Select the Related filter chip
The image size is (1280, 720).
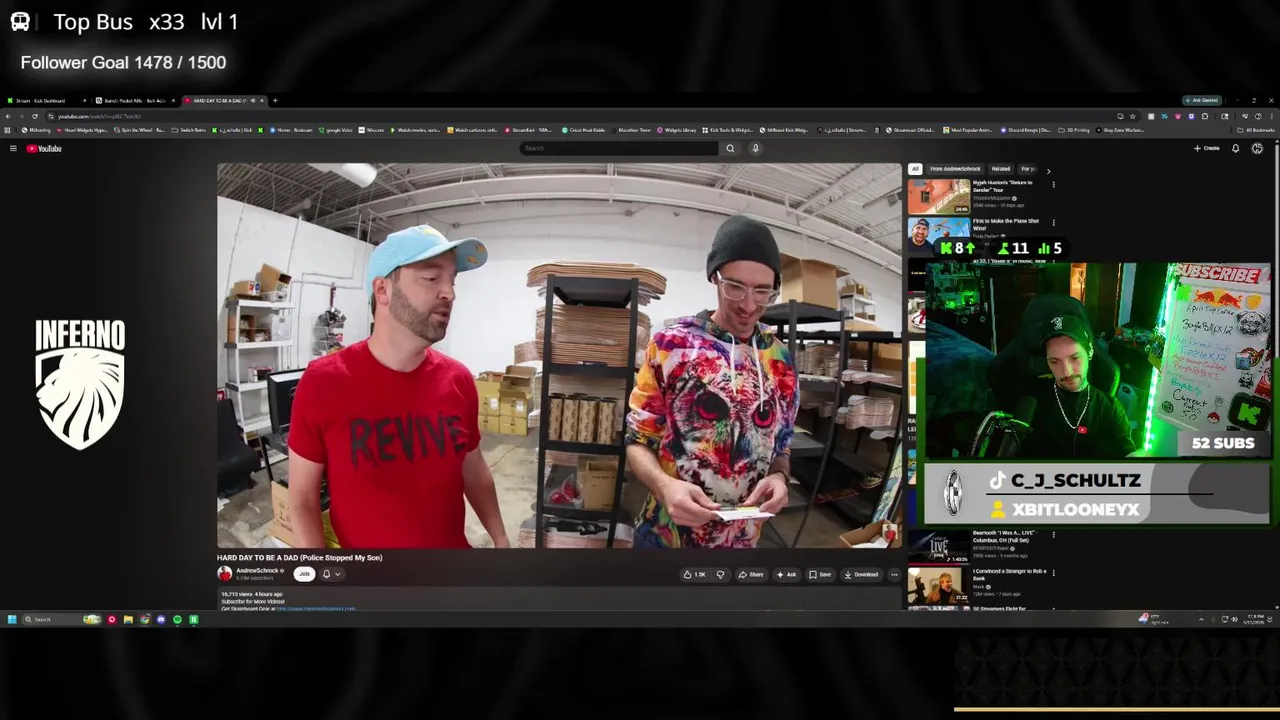click(x=1001, y=169)
